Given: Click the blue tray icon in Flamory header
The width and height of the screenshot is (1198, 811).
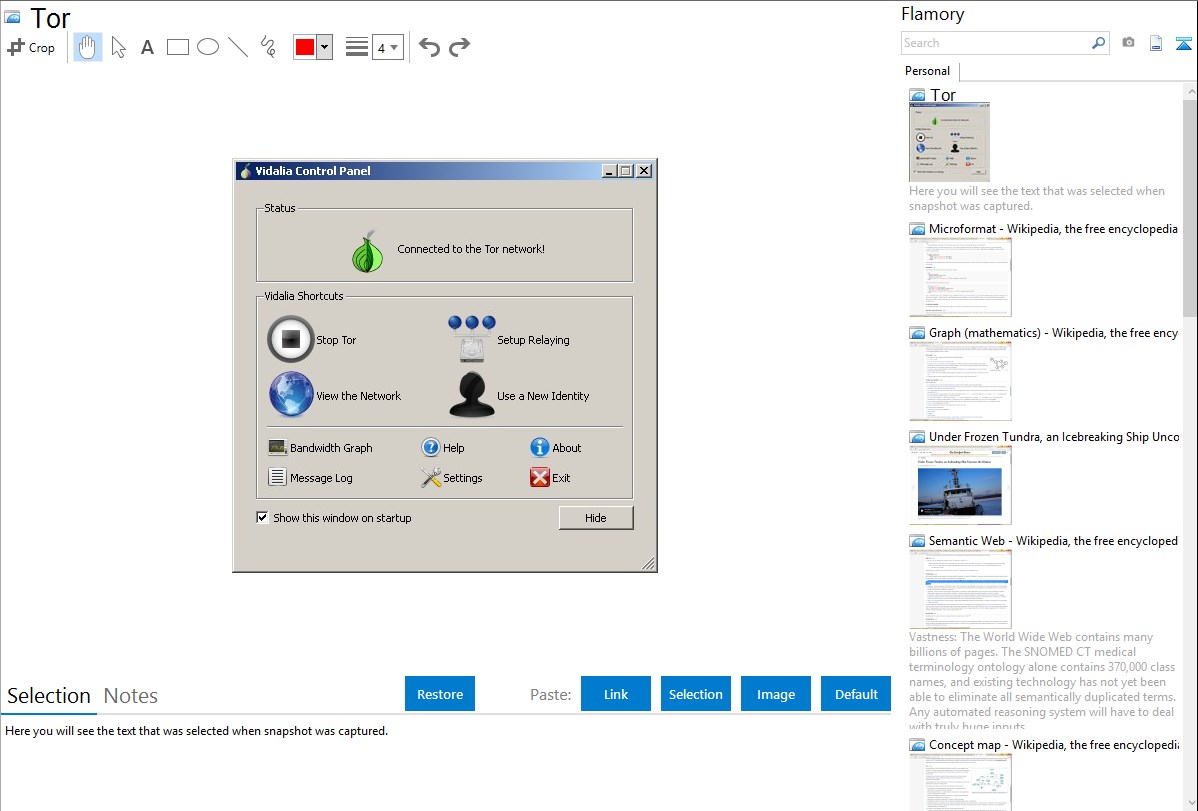Looking at the screenshot, I should [1183, 43].
